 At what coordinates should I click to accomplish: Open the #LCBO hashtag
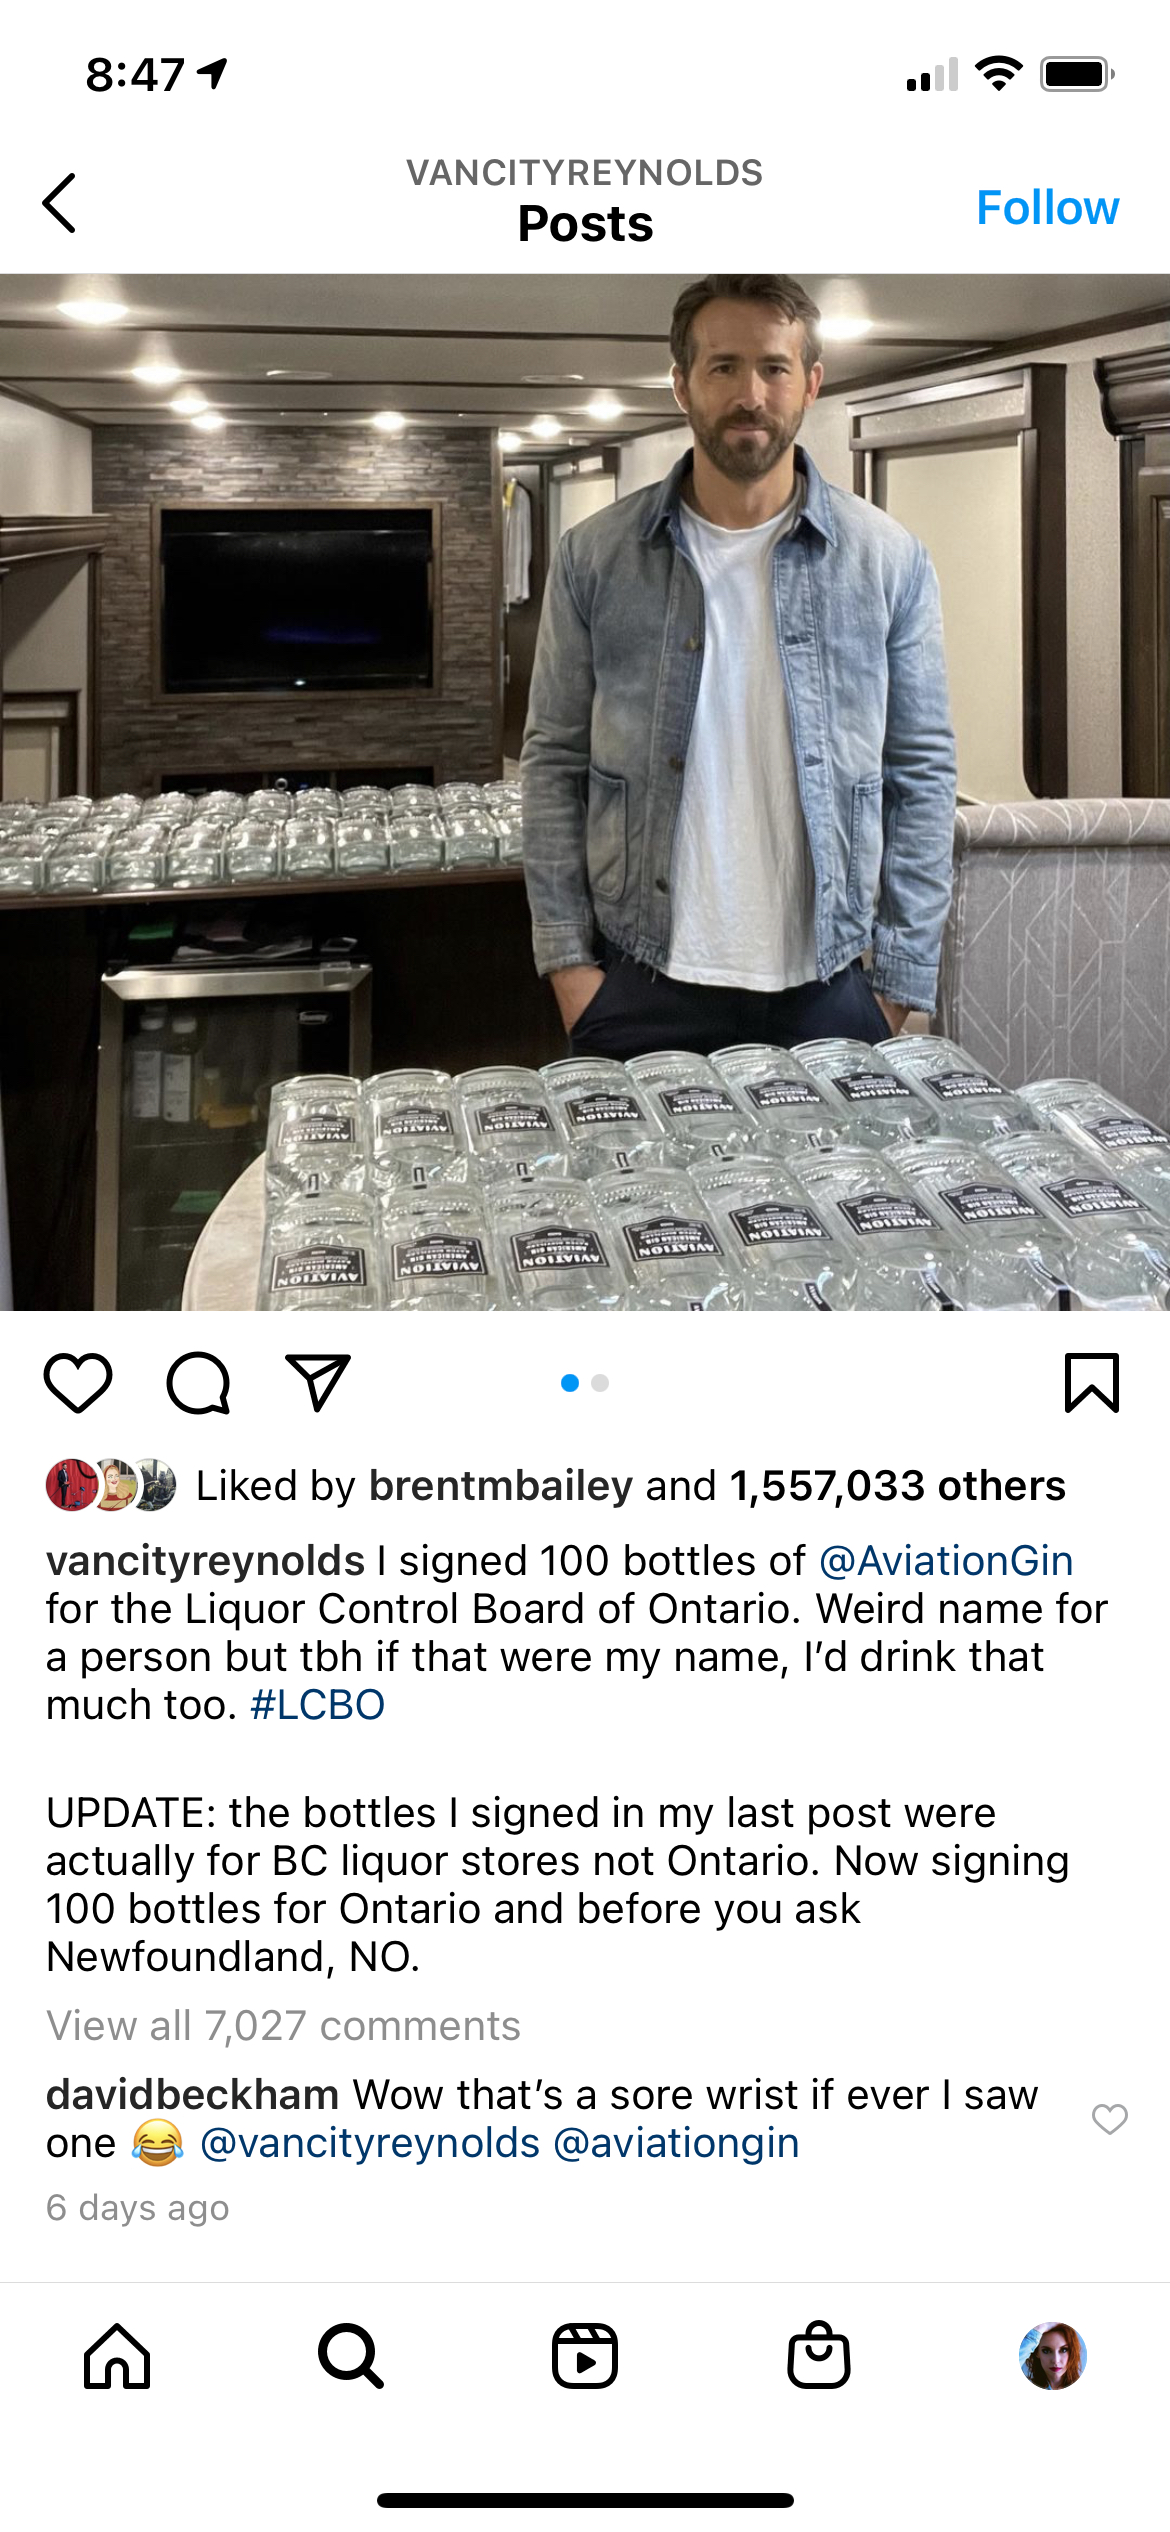[317, 1705]
